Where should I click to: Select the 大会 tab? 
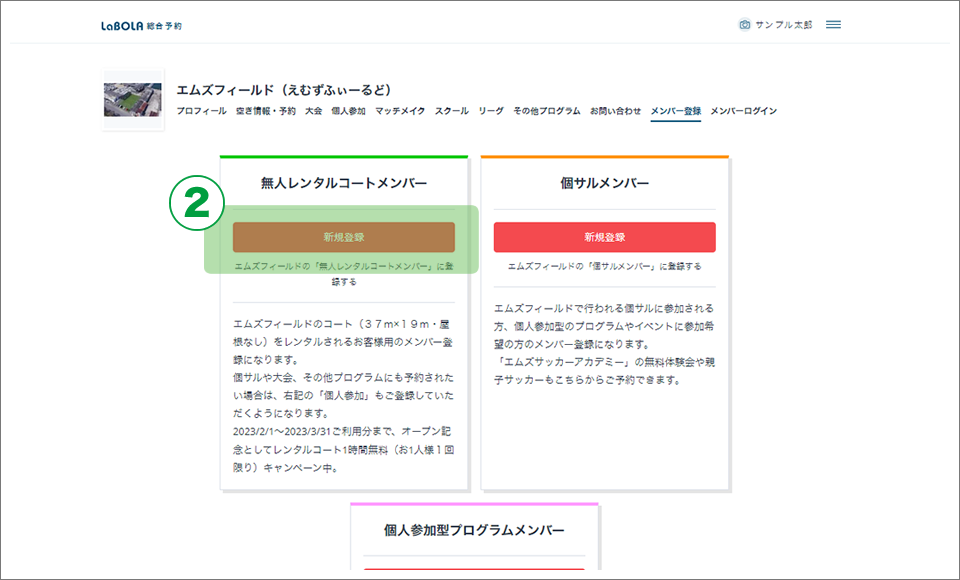[x=313, y=111]
